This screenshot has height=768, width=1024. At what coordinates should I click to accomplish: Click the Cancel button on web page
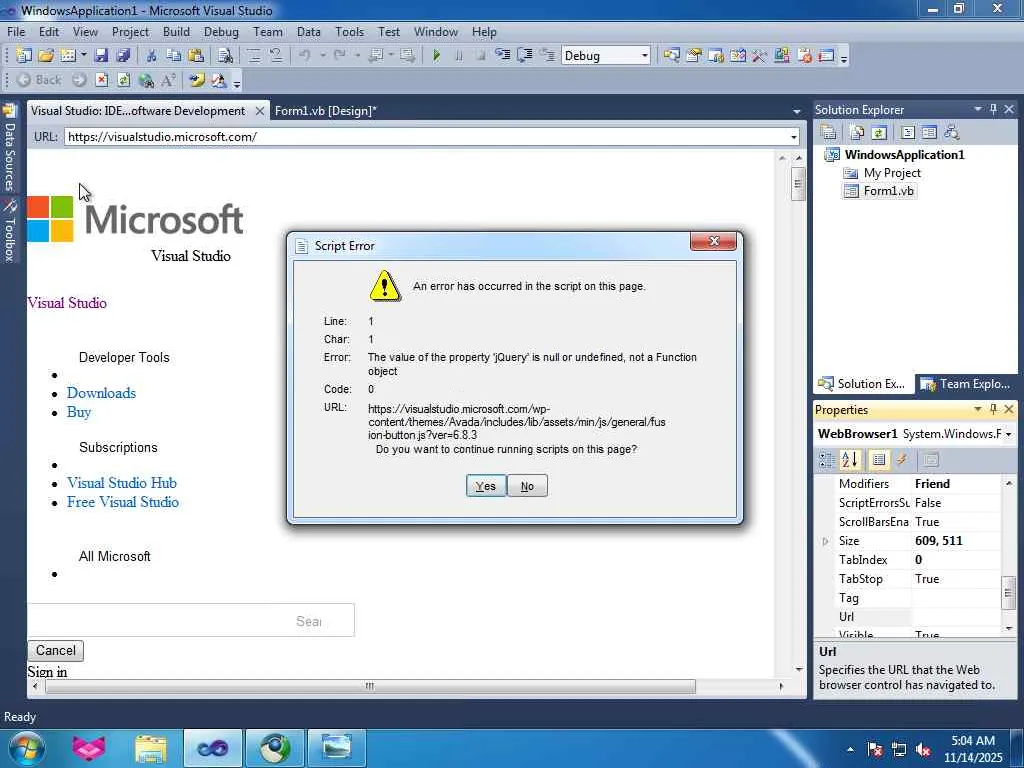click(56, 650)
